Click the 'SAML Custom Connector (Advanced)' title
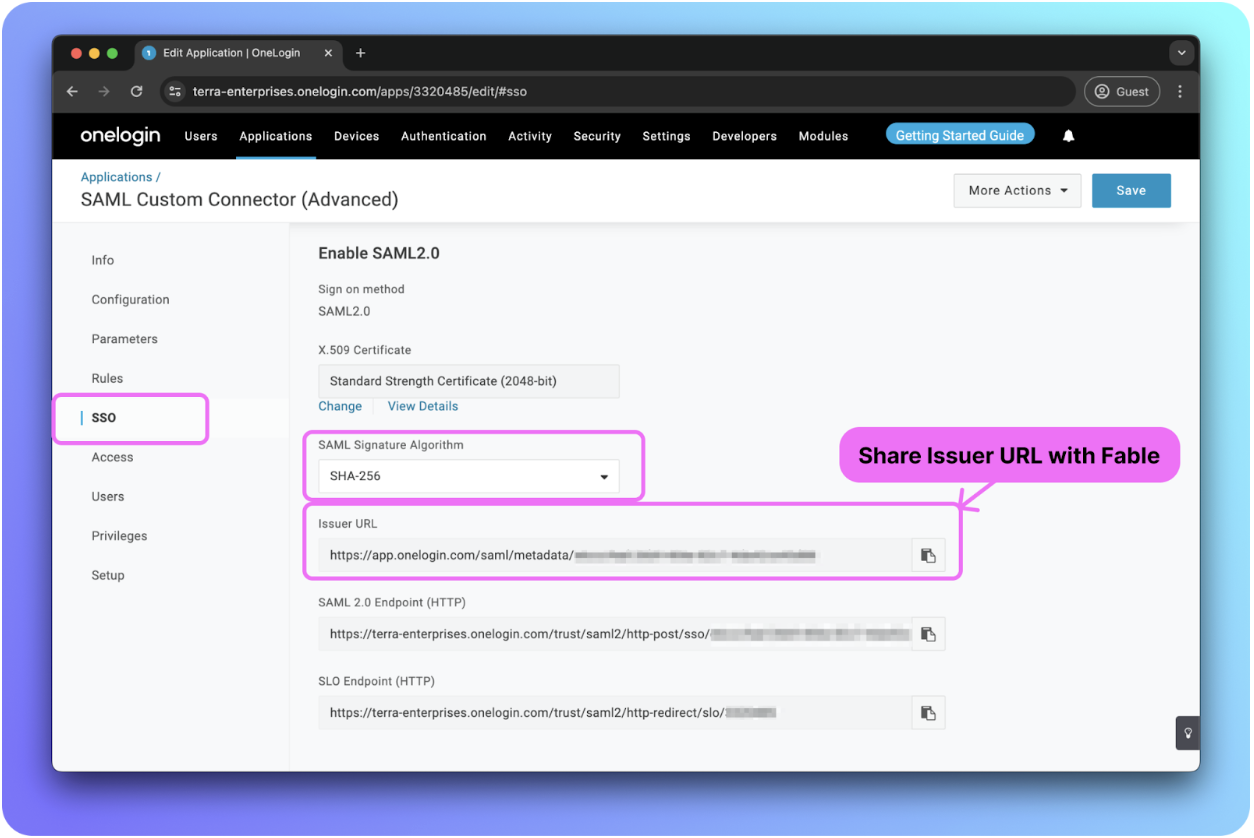The width and height of the screenshot is (1254, 838). [240, 199]
